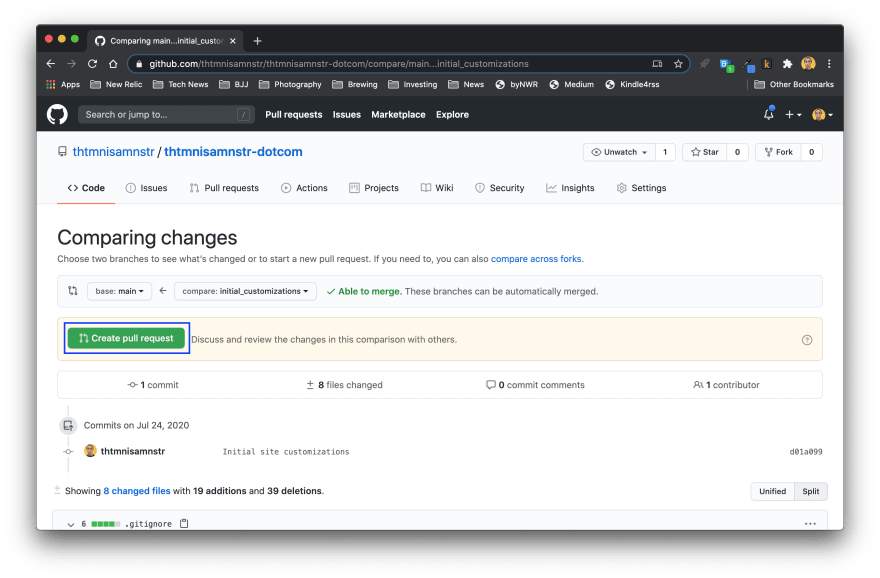
Task: Click the Create pull request button
Action: click(126, 339)
